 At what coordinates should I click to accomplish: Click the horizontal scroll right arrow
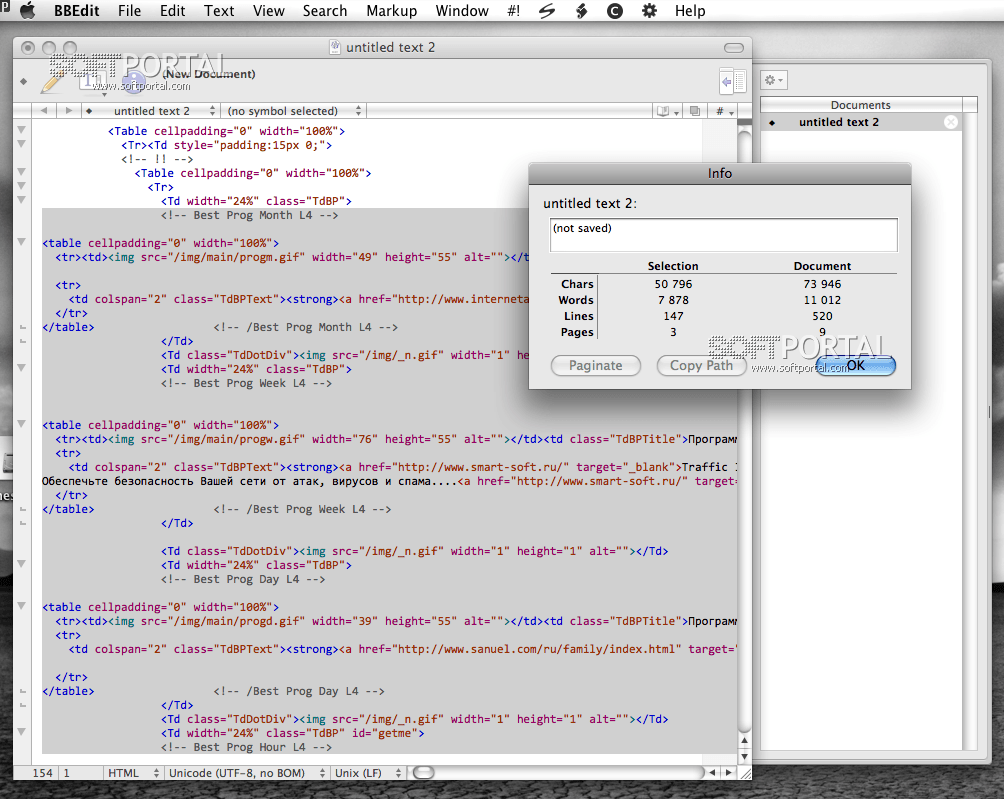(x=728, y=773)
